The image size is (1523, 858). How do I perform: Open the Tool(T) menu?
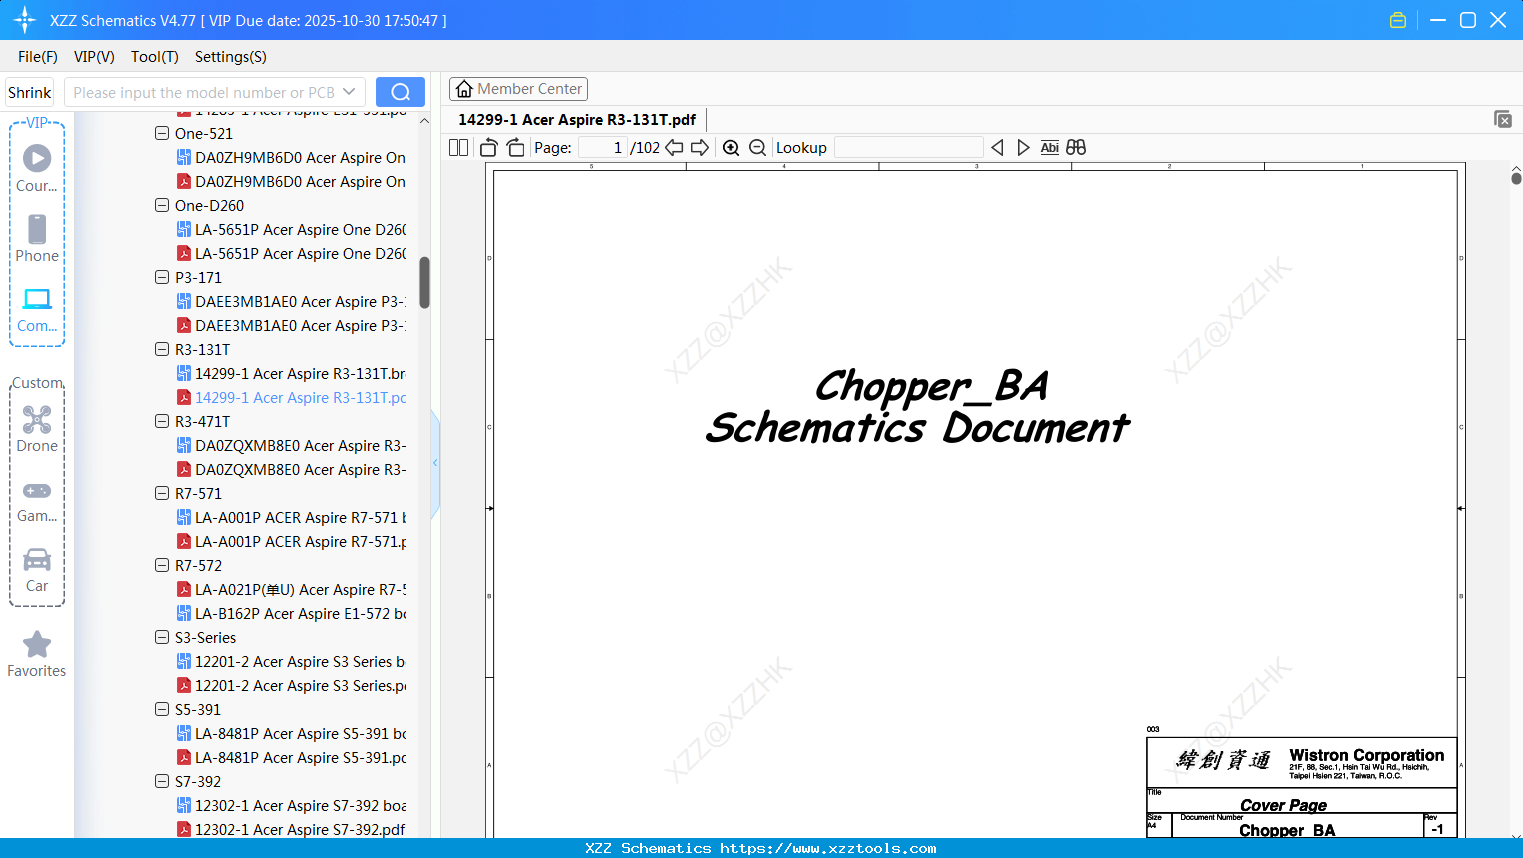[155, 57]
